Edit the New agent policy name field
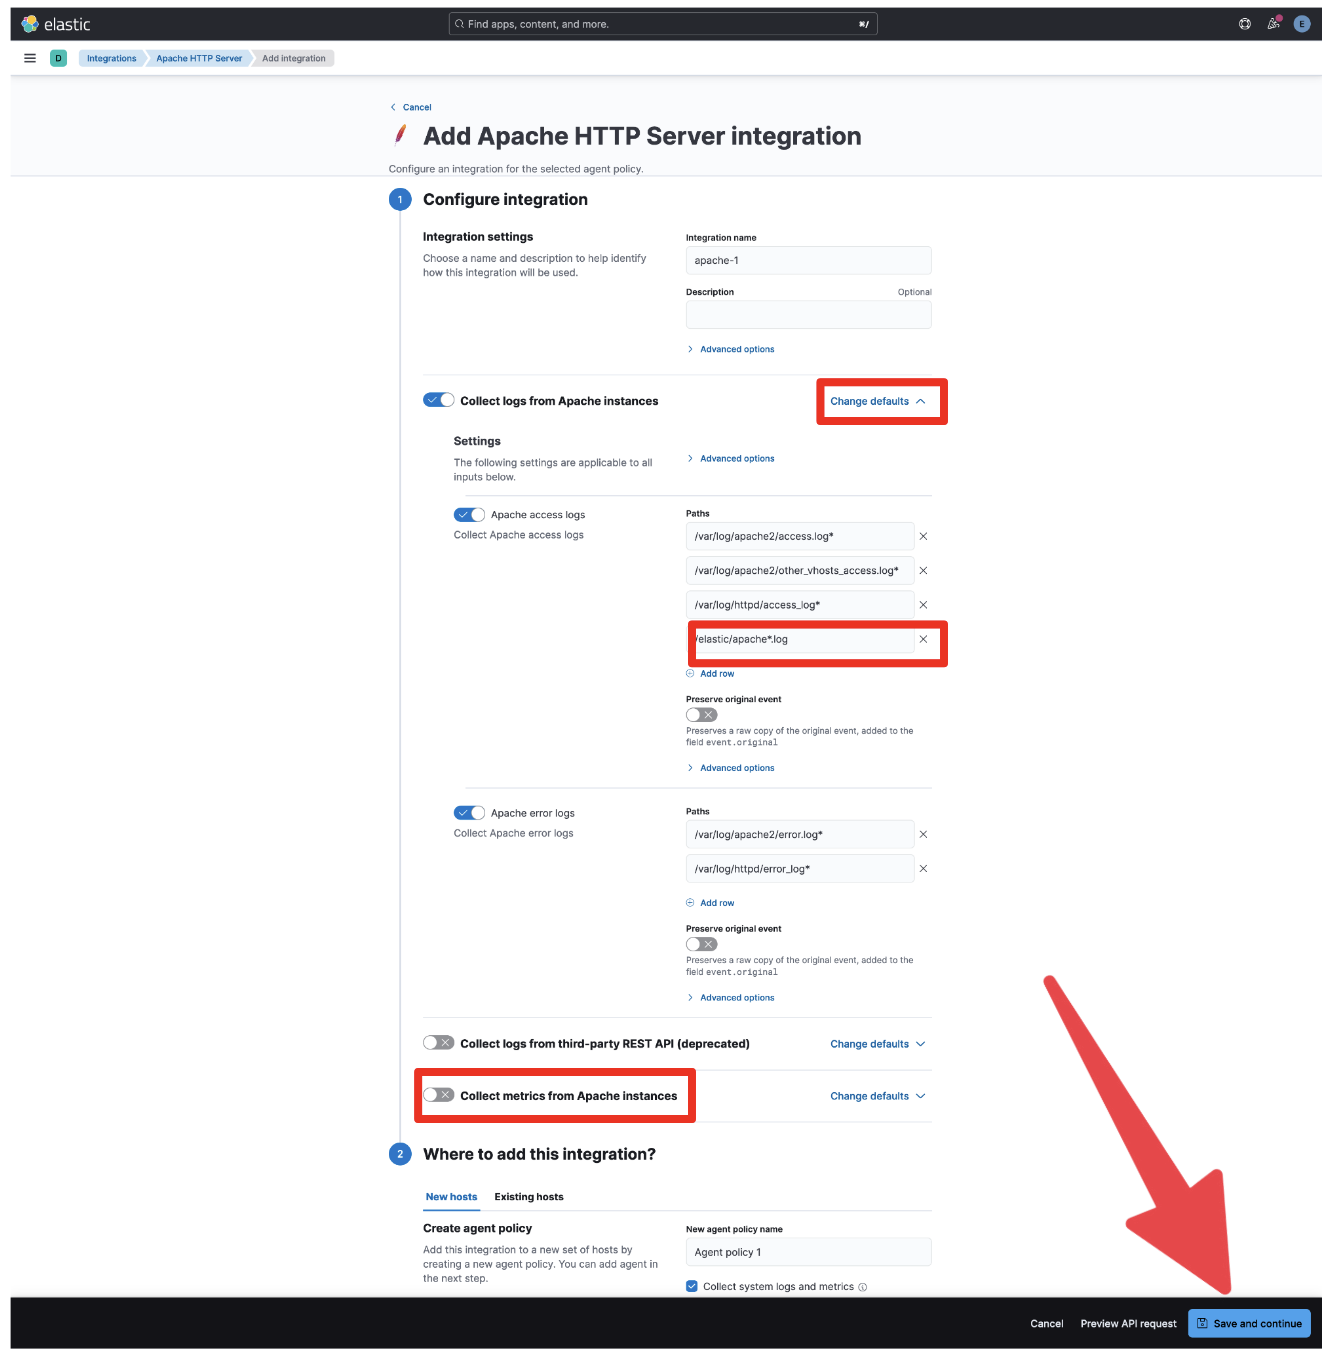 808,1252
